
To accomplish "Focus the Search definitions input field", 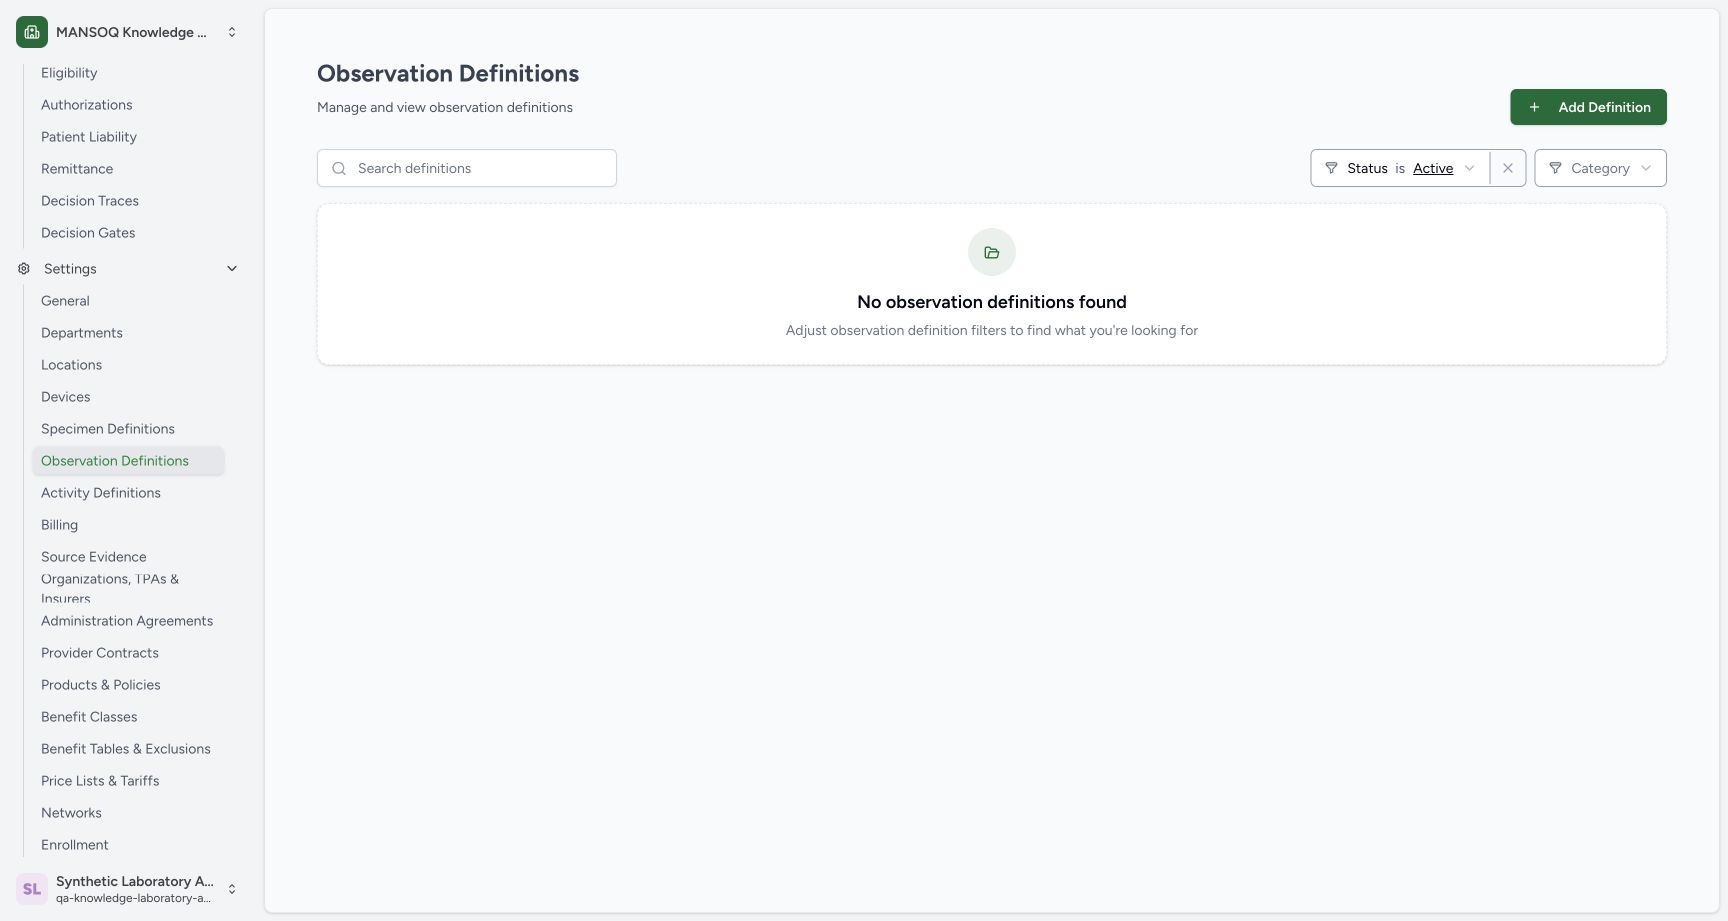I will tap(467, 168).
